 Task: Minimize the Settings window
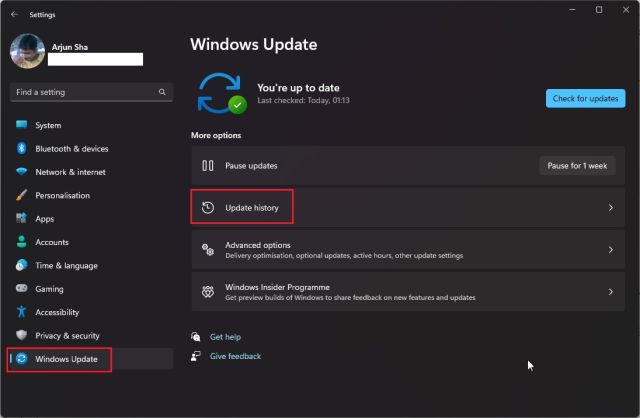(572, 9)
